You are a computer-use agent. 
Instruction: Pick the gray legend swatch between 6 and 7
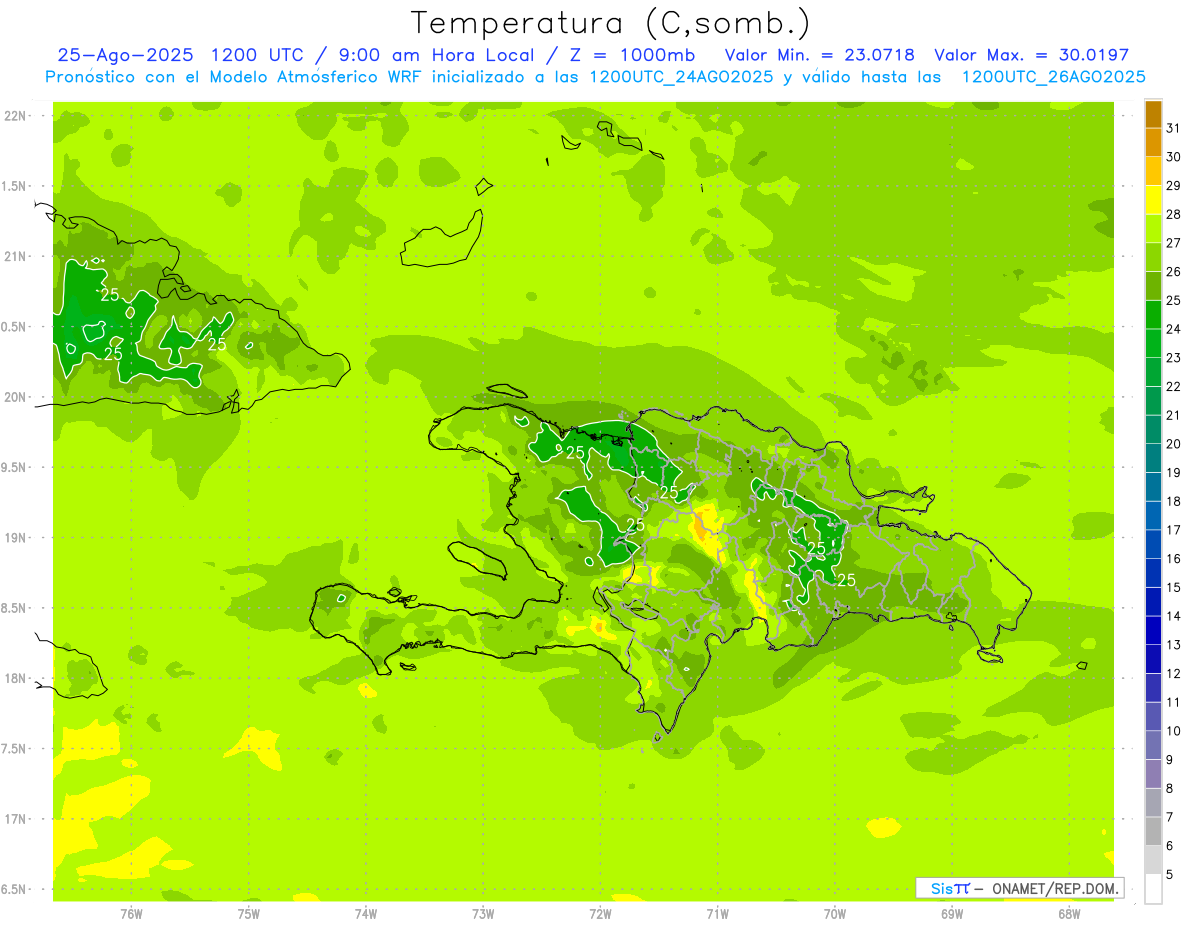click(x=1153, y=831)
